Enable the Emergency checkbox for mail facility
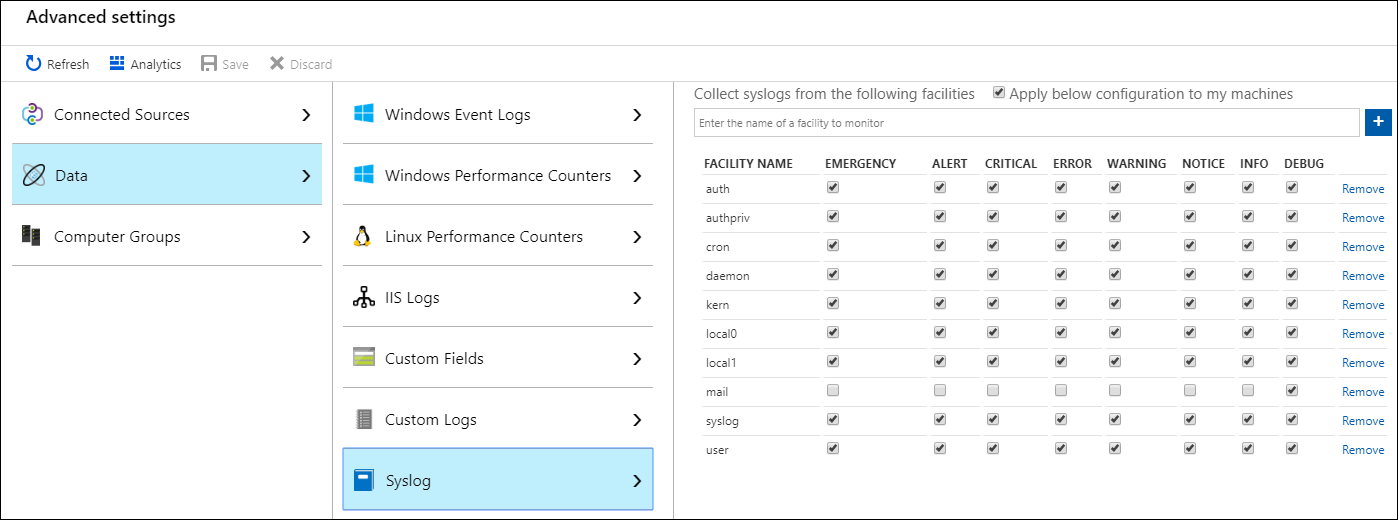 point(833,390)
